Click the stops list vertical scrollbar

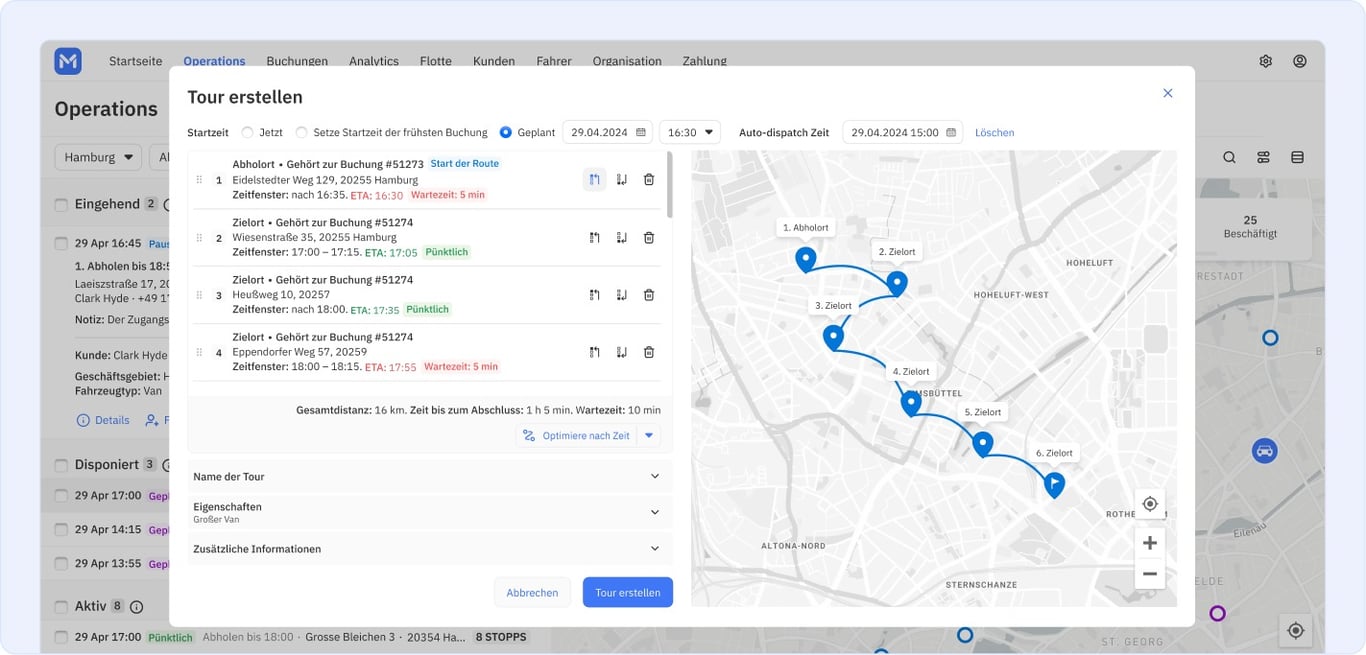point(670,186)
